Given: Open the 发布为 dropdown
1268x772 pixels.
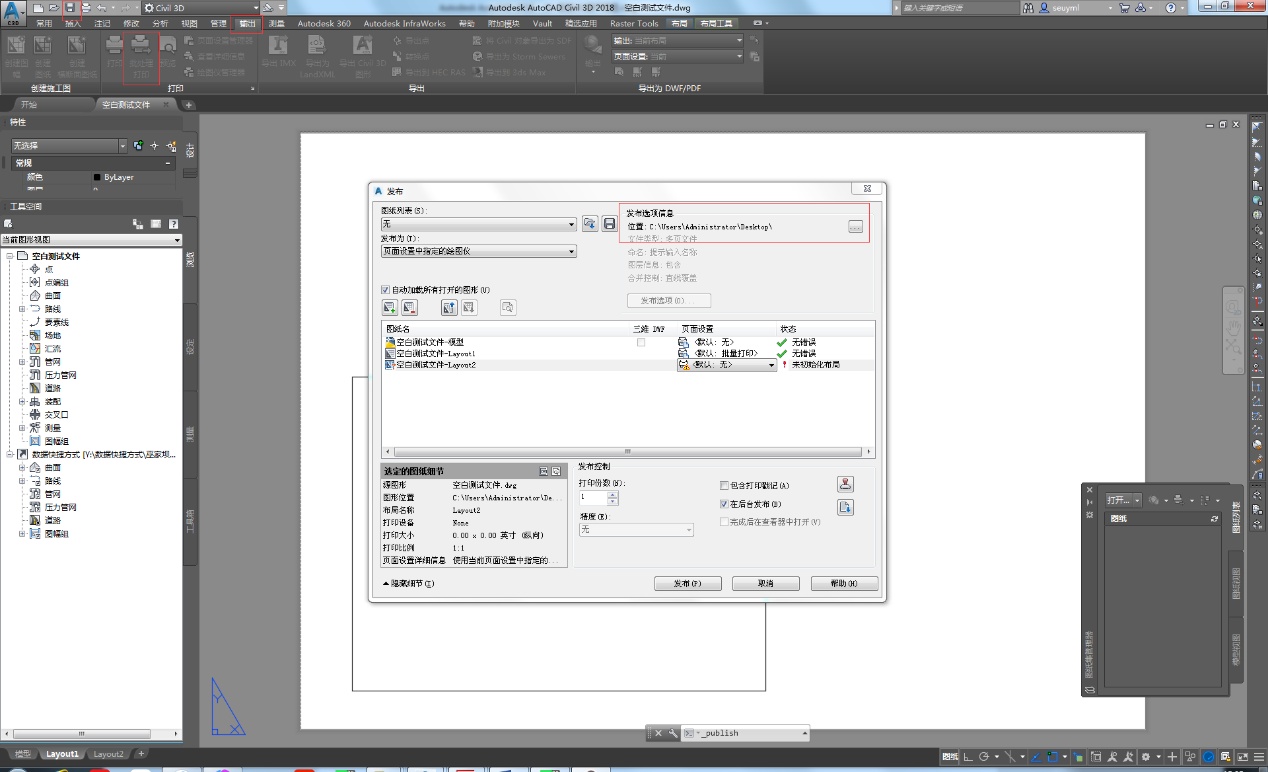Looking at the screenshot, I should tap(478, 251).
